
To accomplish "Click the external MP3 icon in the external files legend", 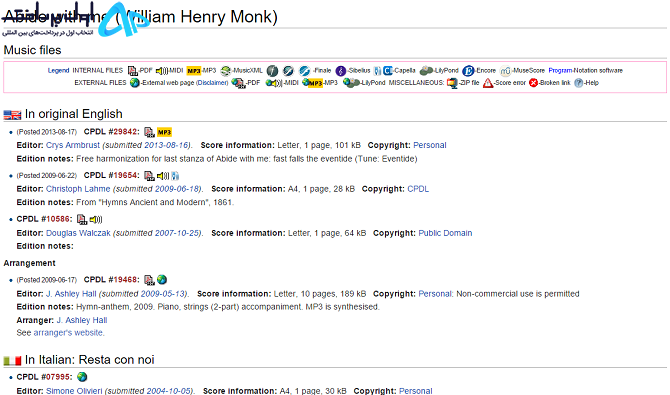I will tap(312, 83).
